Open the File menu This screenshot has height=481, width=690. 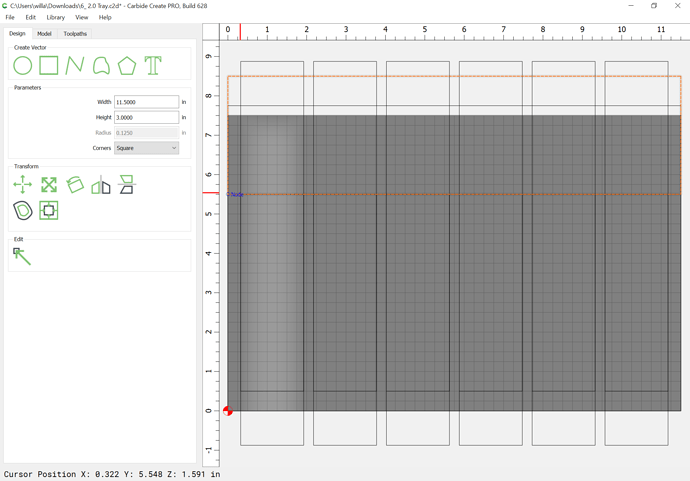(x=10, y=17)
